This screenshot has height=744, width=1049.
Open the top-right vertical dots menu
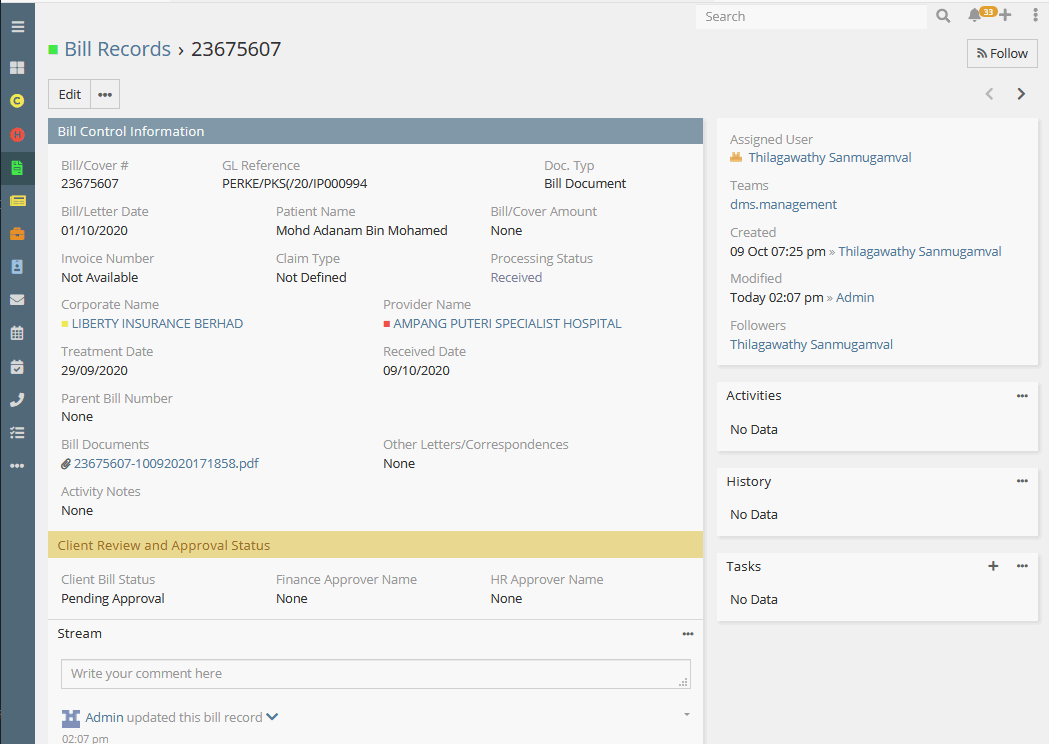pos(1035,16)
